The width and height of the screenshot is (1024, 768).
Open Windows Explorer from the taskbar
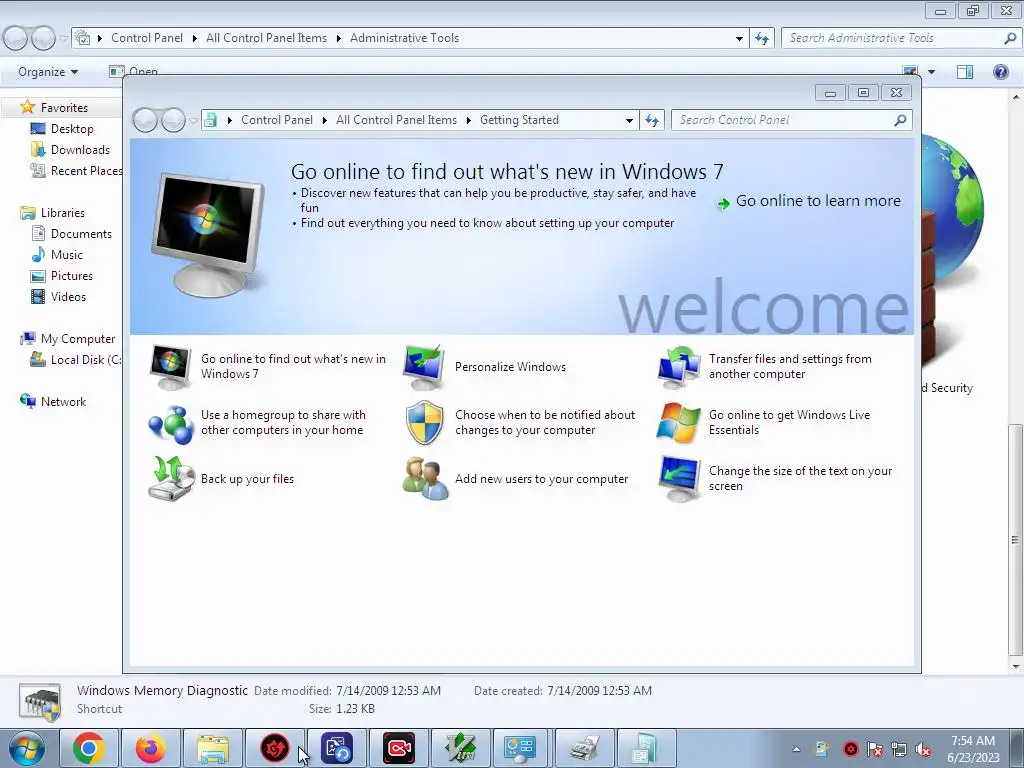(213, 748)
